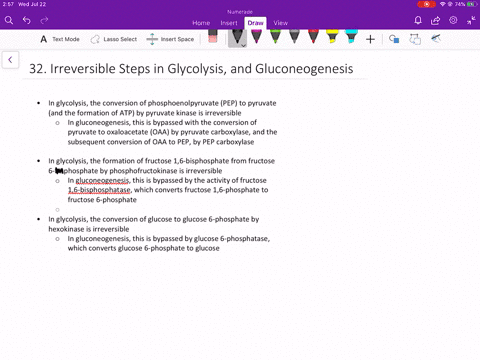This screenshot has width=480, height=360.
Task: Redo the last action
Action: coord(44,21)
